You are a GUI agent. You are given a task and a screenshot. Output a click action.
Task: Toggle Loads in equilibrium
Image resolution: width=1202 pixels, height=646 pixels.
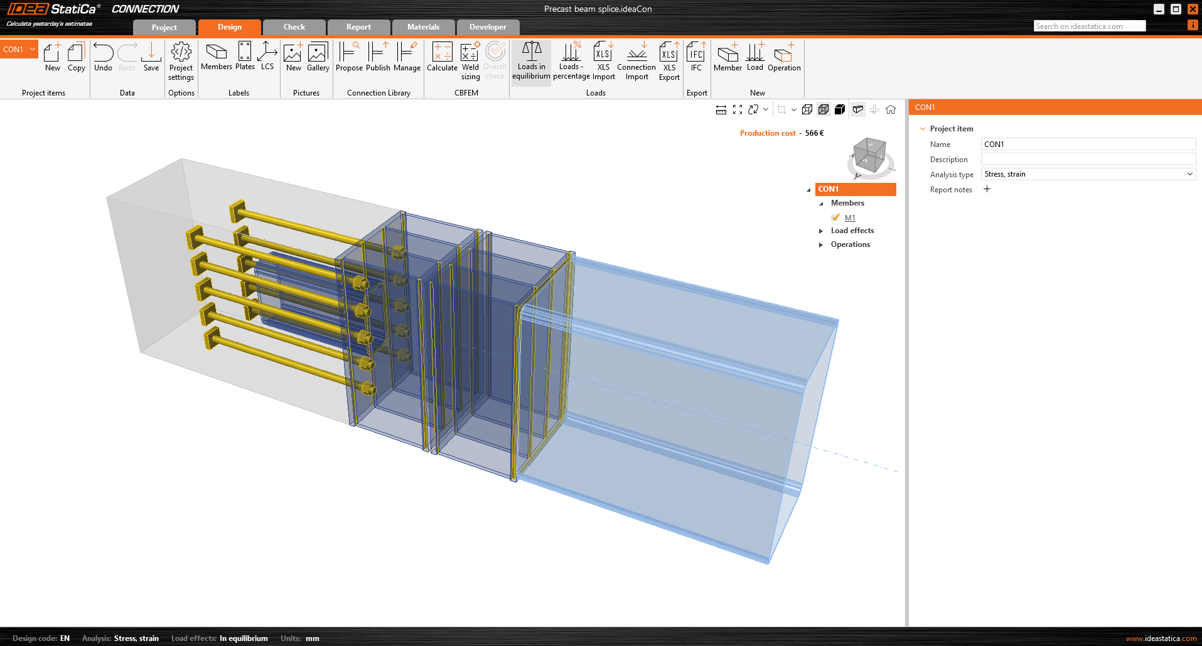click(x=531, y=60)
